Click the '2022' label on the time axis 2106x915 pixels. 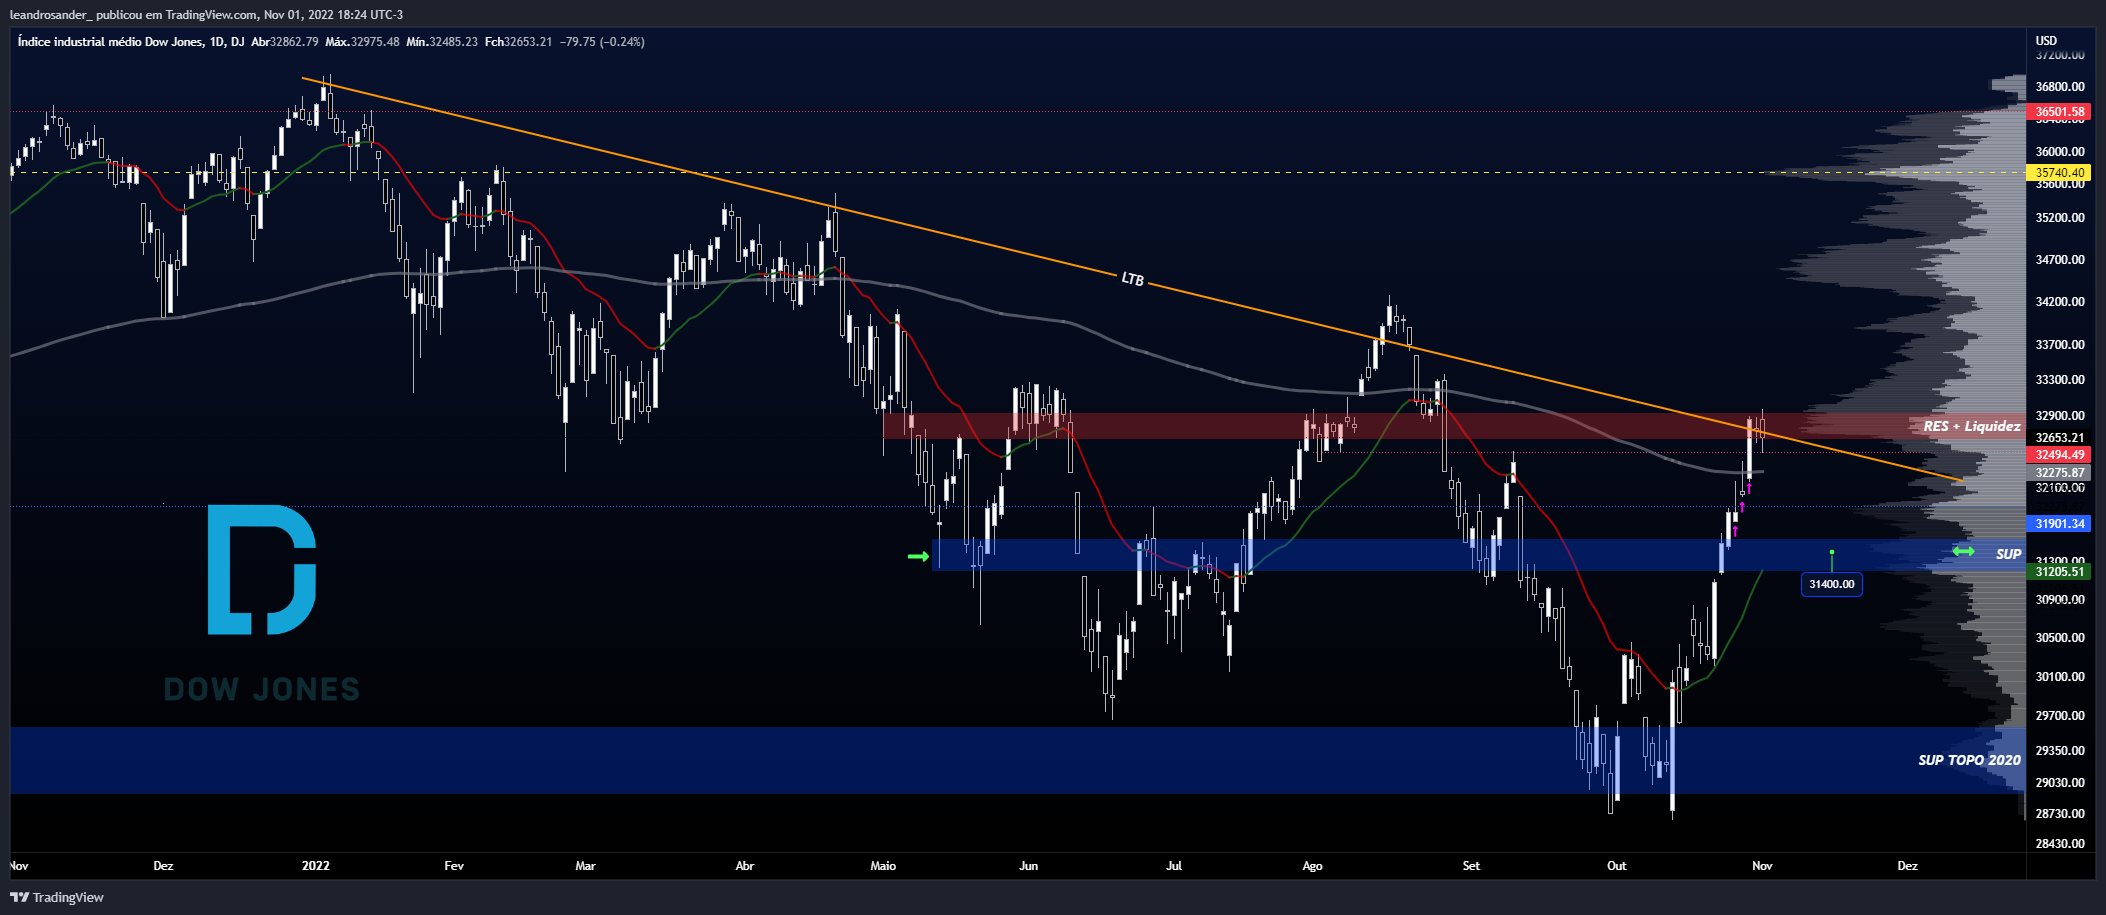tap(316, 866)
